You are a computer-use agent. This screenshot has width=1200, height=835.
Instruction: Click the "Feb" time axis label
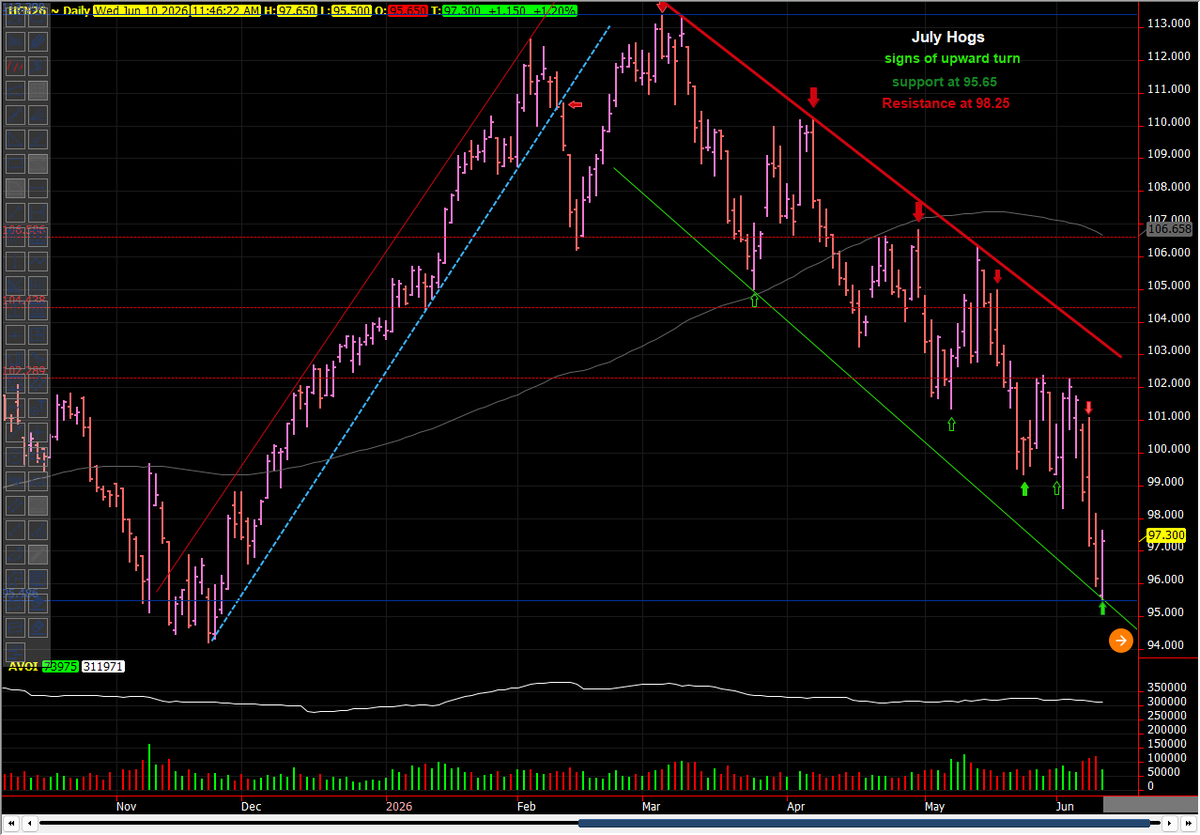(x=526, y=805)
